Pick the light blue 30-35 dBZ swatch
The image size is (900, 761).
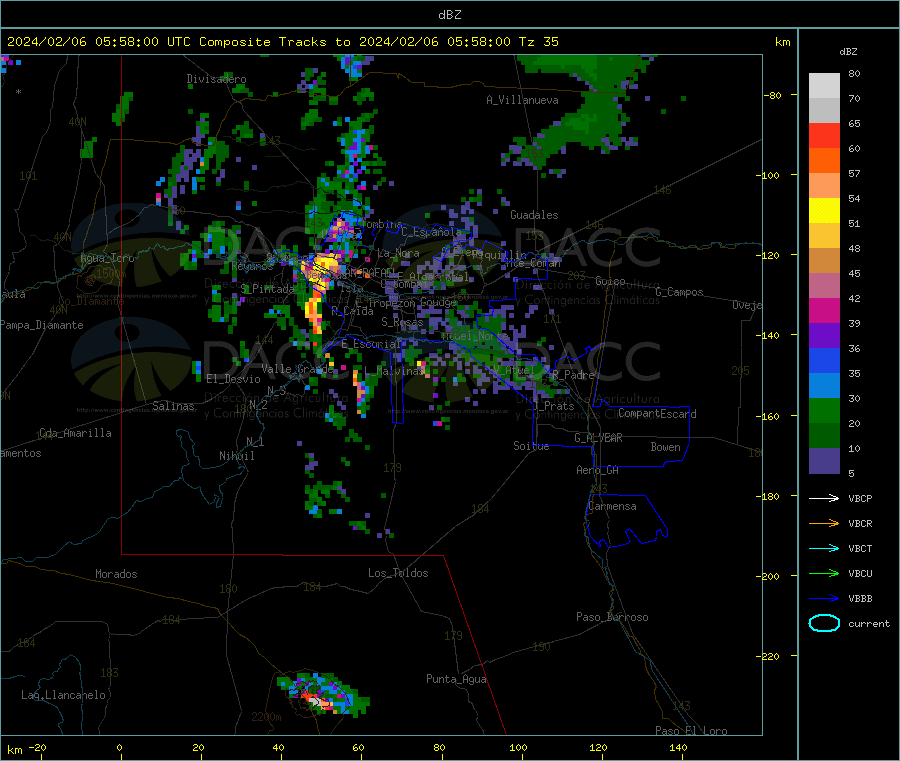pyautogui.click(x=824, y=386)
